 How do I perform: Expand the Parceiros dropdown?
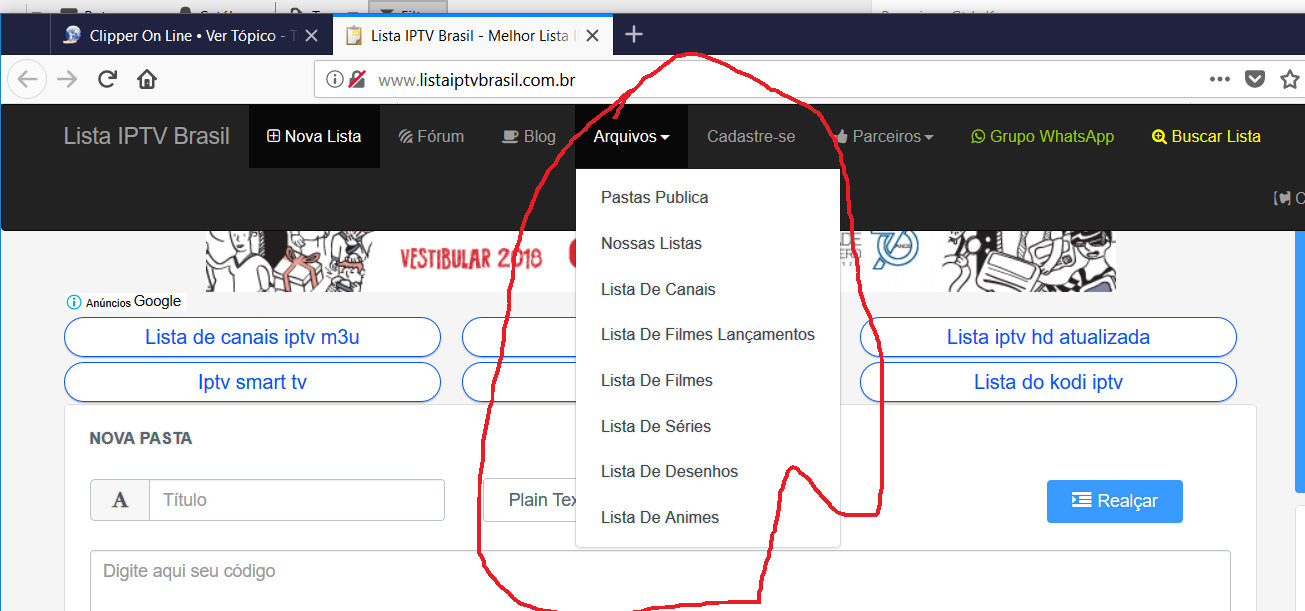(x=883, y=136)
